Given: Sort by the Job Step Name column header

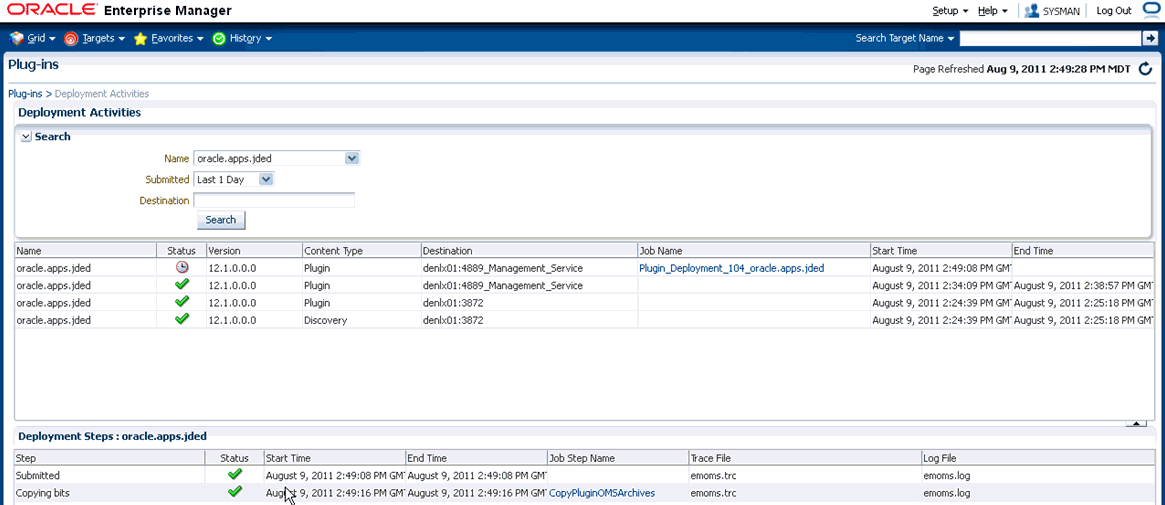Looking at the screenshot, I should pos(617,458).
